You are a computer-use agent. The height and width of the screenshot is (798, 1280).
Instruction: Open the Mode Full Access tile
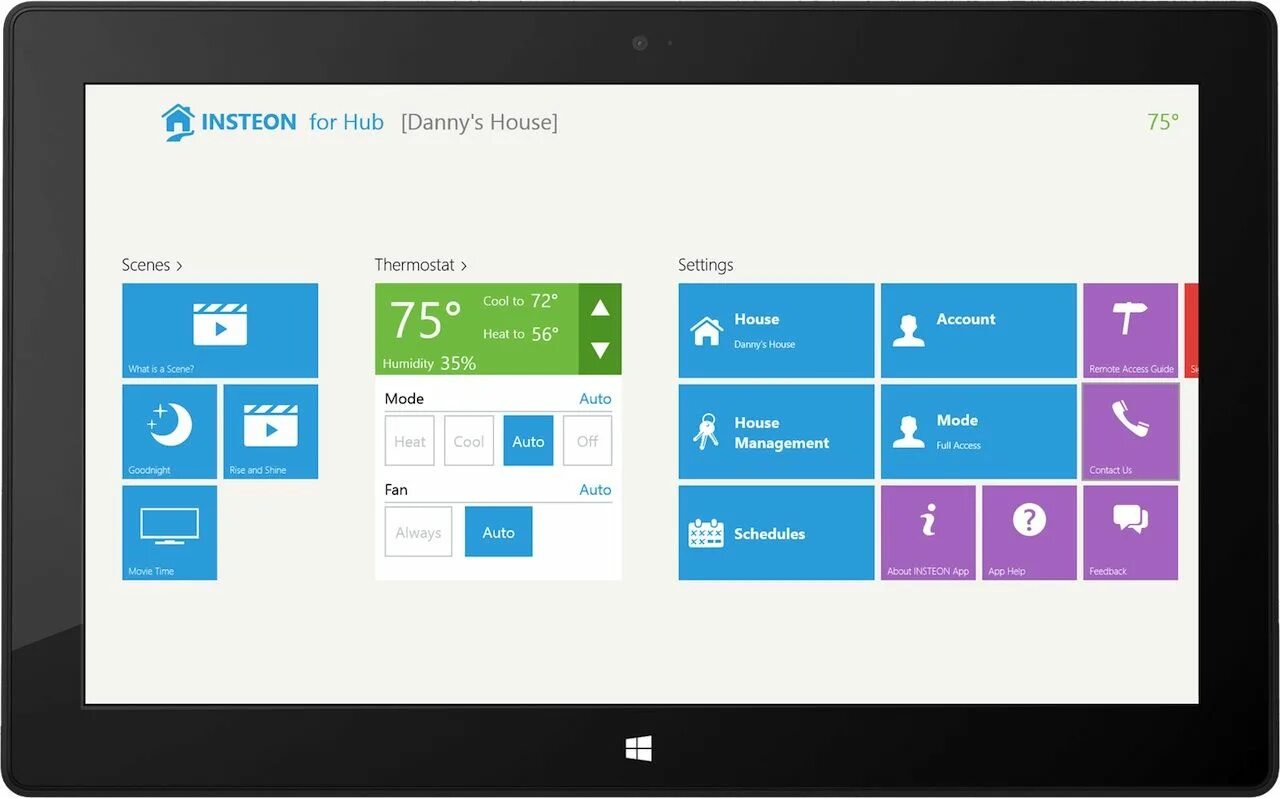978,431
